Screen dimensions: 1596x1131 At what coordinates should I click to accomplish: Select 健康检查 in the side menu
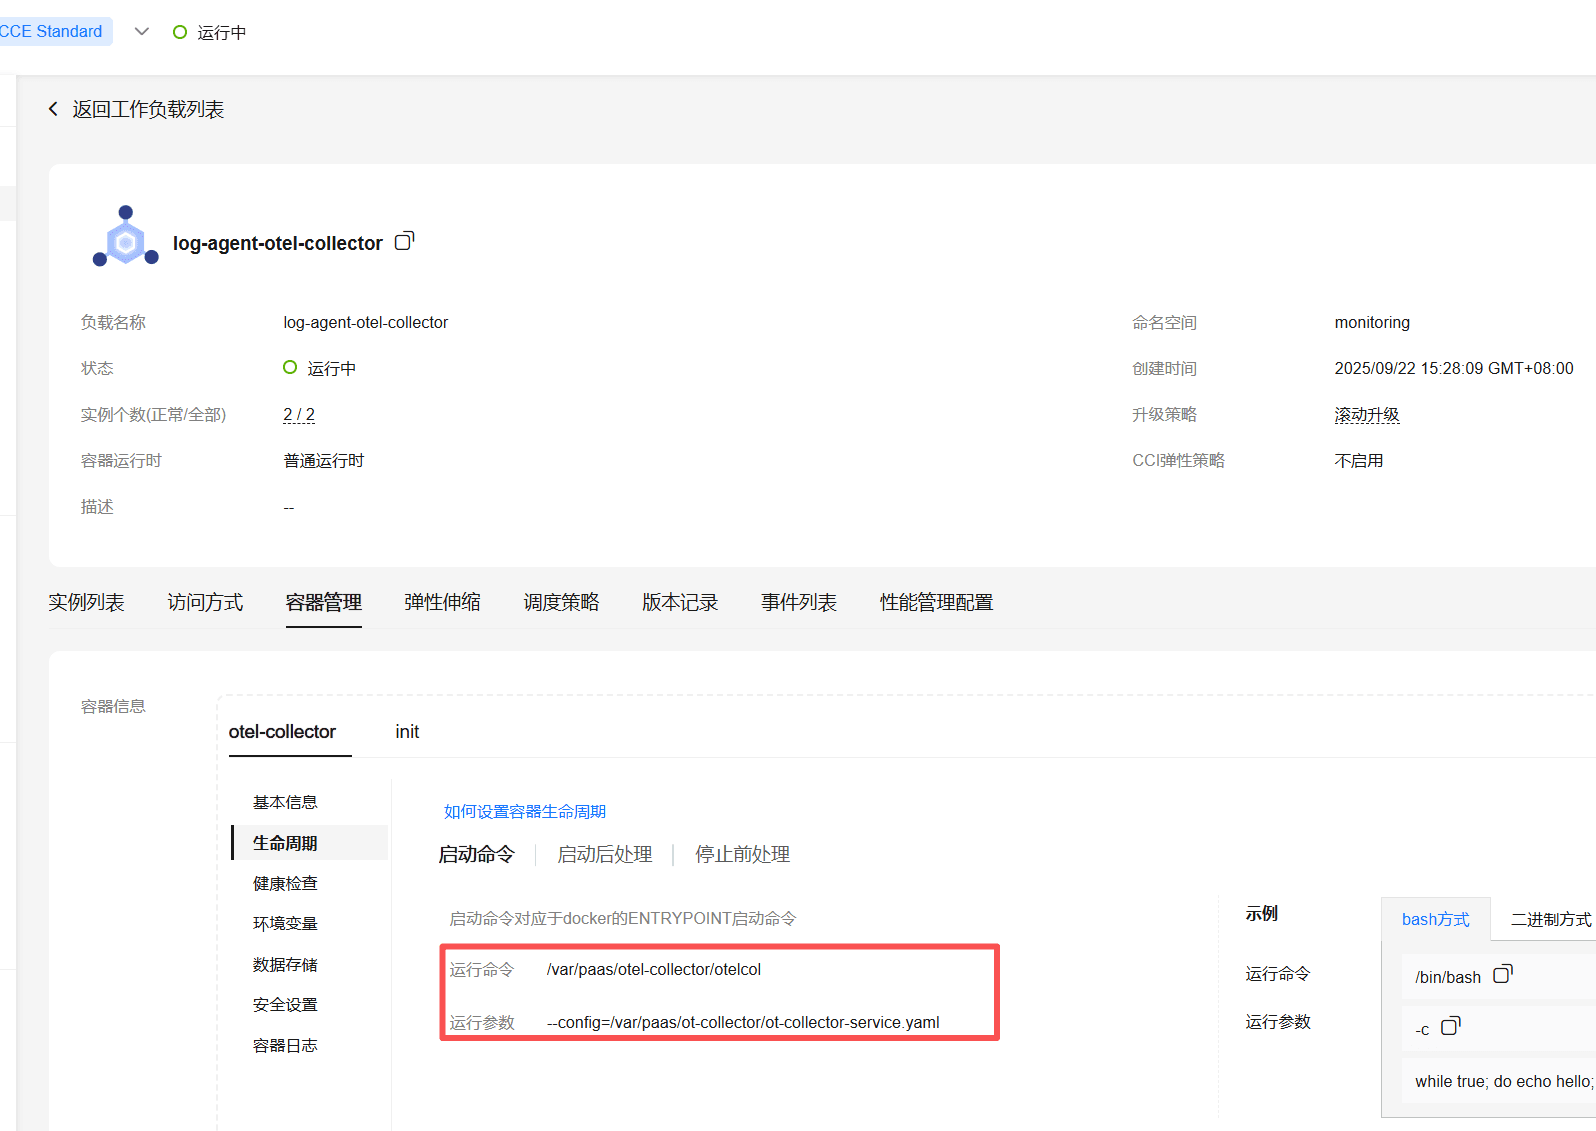(285, 884)
